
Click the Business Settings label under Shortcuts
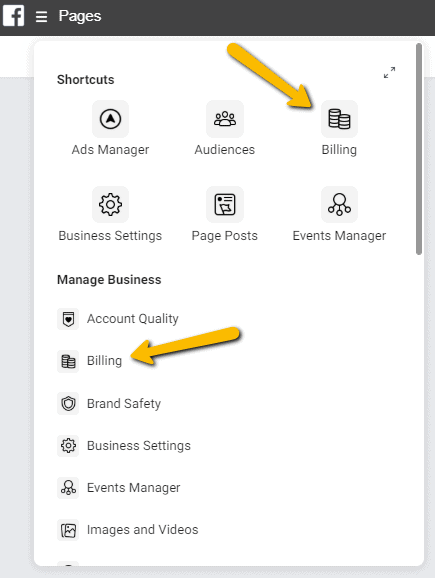110,236
